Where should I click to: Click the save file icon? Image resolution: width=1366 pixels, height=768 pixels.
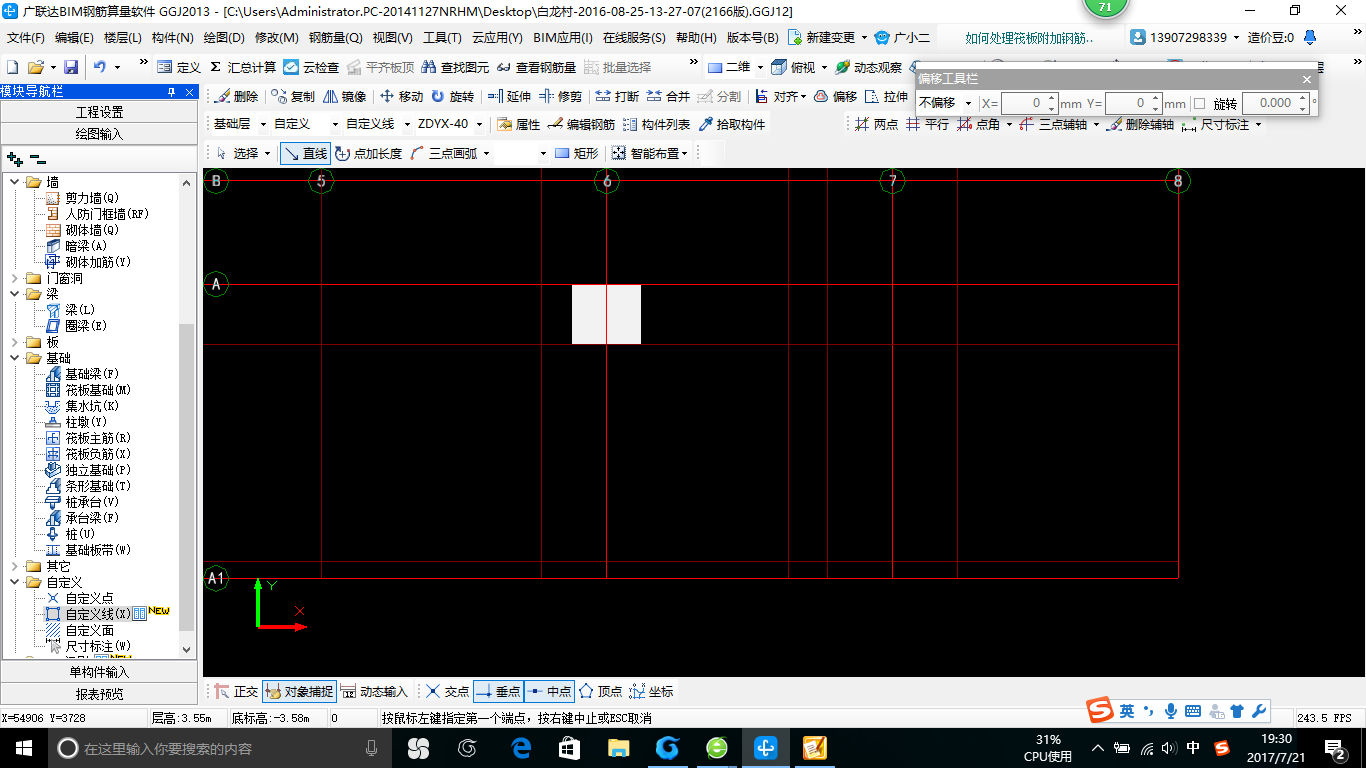[x=71, y=67]
